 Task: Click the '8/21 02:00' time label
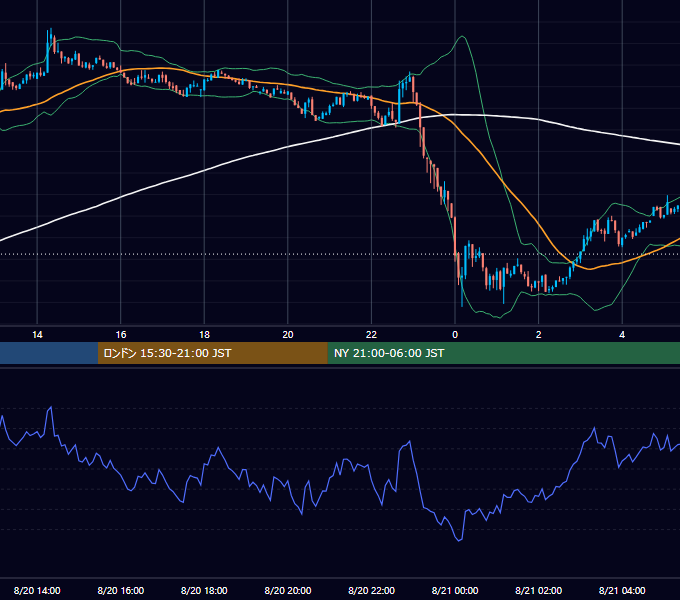(x=539, y=590)
